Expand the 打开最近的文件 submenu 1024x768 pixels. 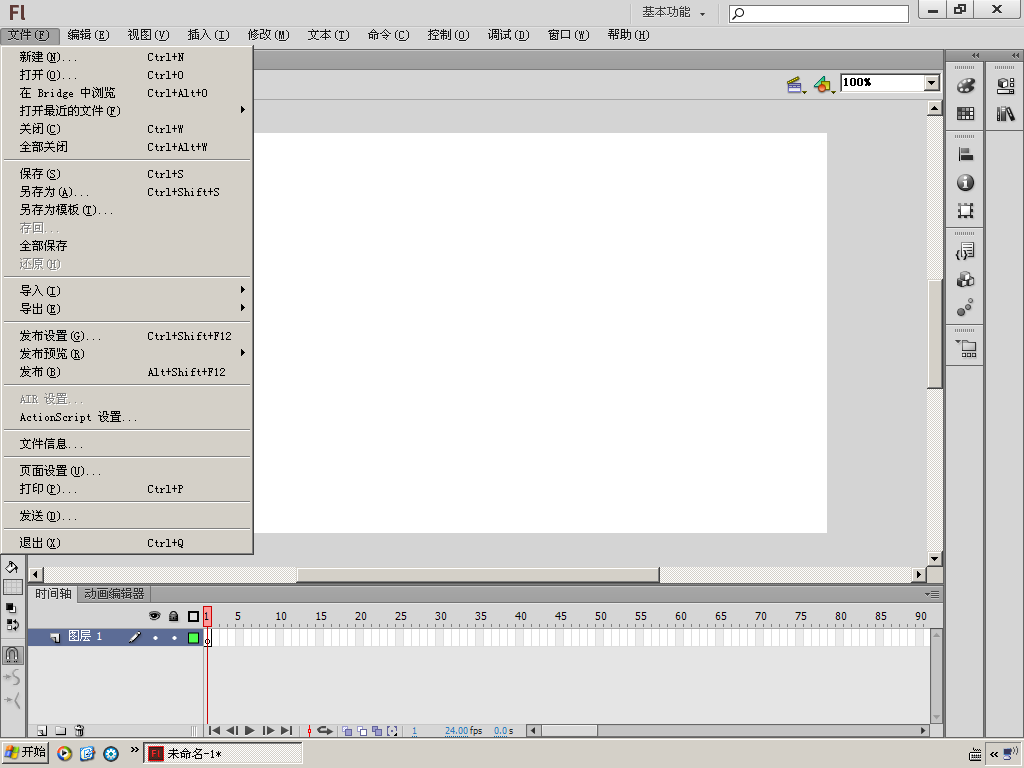(127, 110)
